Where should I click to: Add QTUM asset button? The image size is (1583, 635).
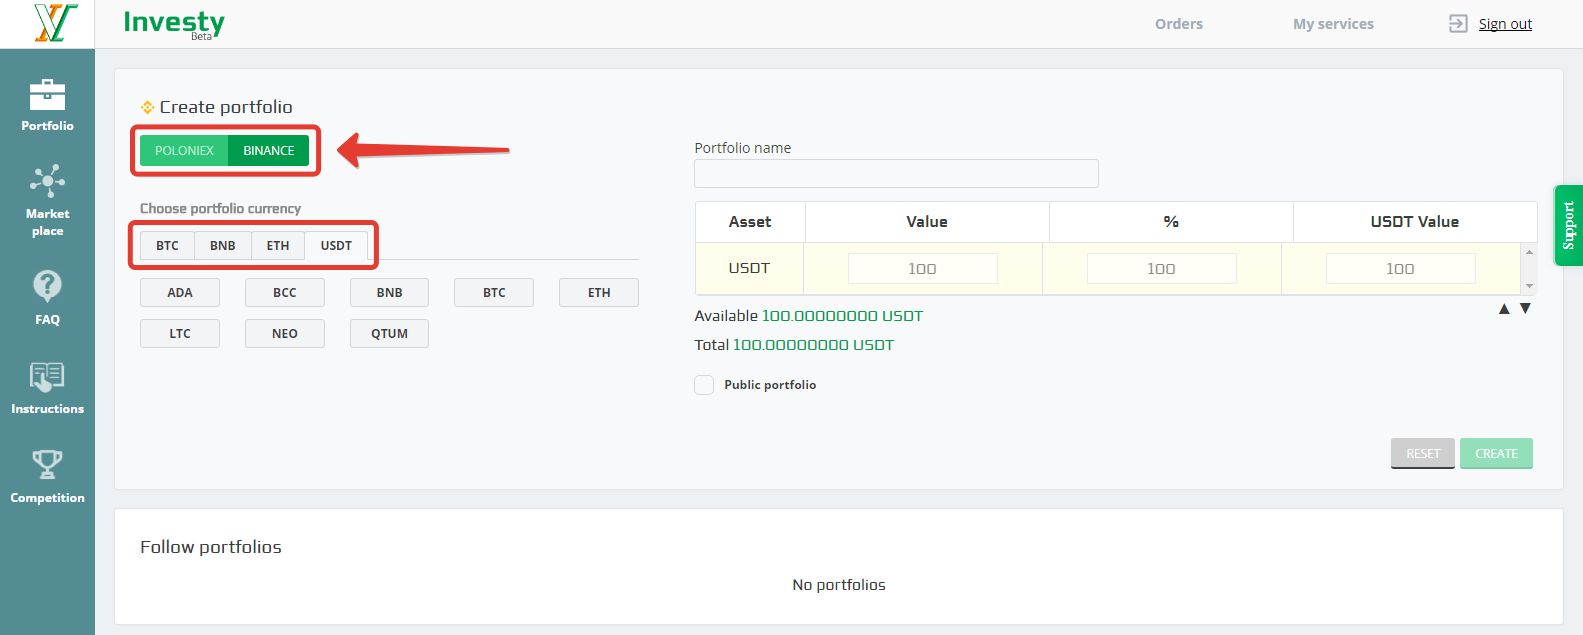pyautogui.click(x=390, y=334)
